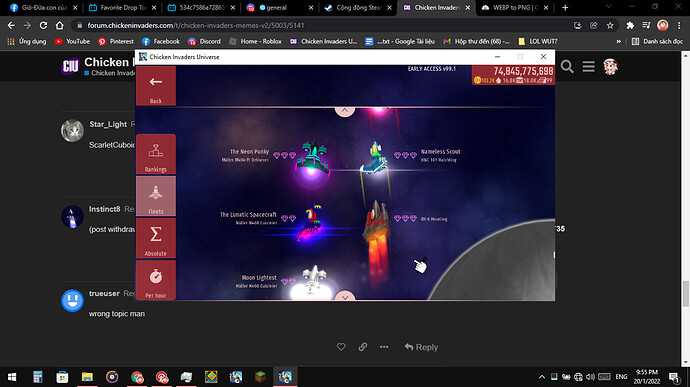The width and height of the screenshot is (690, 387).
Task: Show more post actions ellipsis
Action: (384, 347)
